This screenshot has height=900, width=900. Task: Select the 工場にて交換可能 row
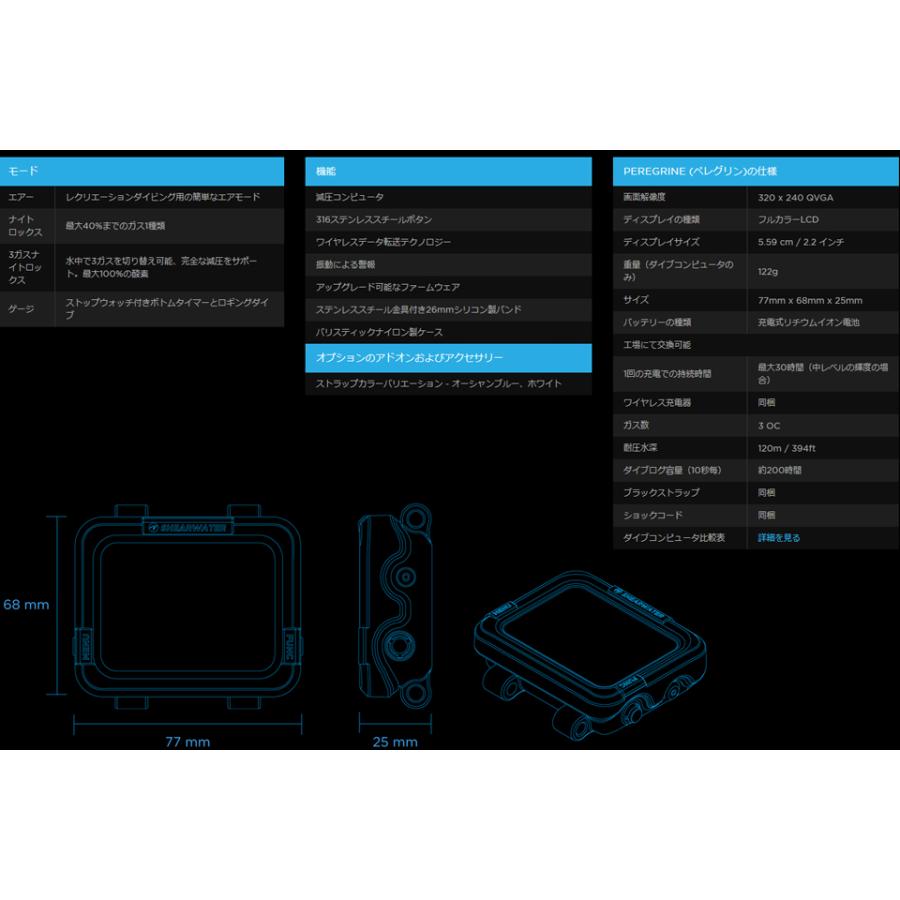tap(756, 344)
